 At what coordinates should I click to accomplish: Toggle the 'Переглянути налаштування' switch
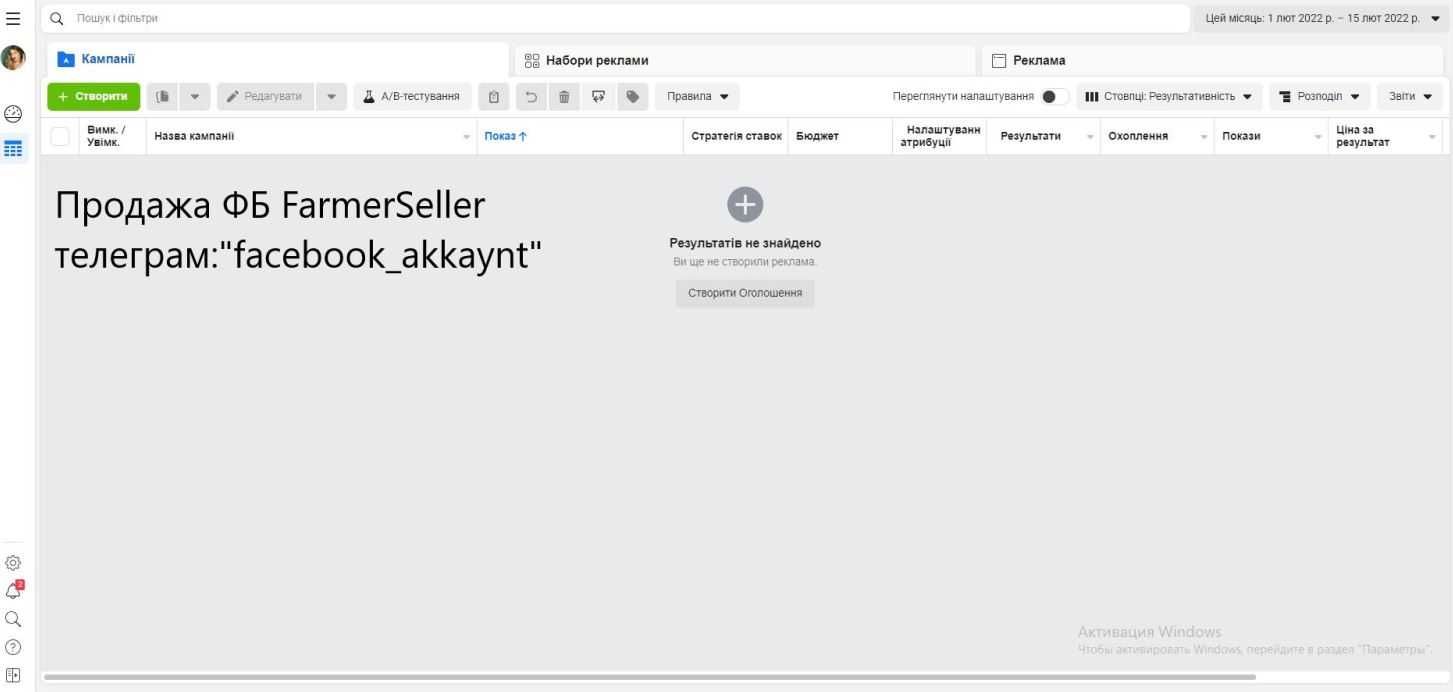pos(1055,96)
